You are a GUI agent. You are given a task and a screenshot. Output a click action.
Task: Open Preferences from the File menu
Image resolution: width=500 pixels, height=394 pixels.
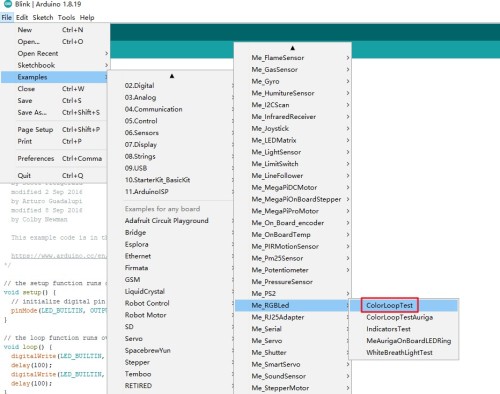[54, 158]
